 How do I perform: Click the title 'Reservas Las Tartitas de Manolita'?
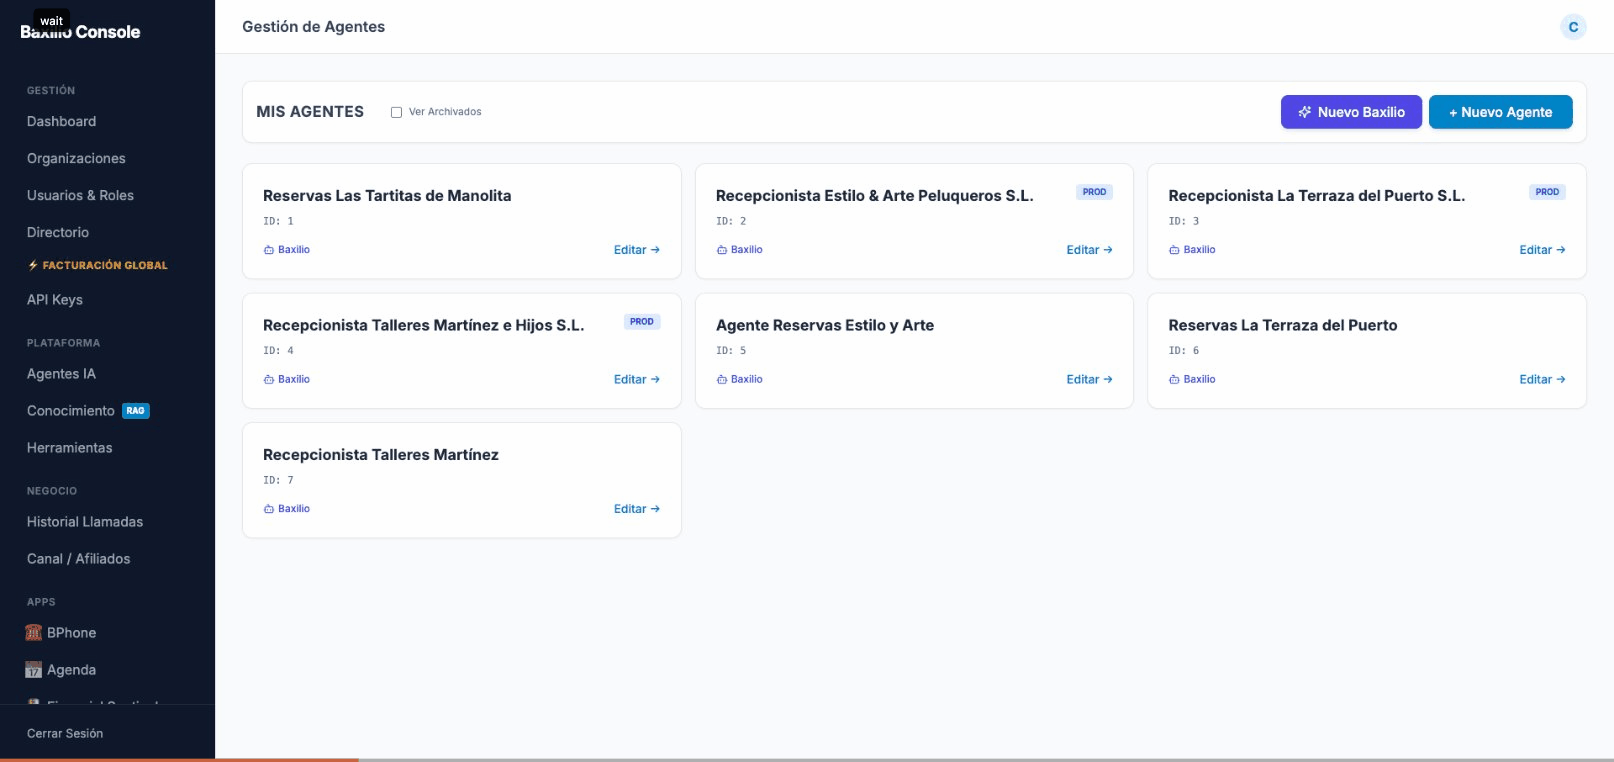pos(387,196)
